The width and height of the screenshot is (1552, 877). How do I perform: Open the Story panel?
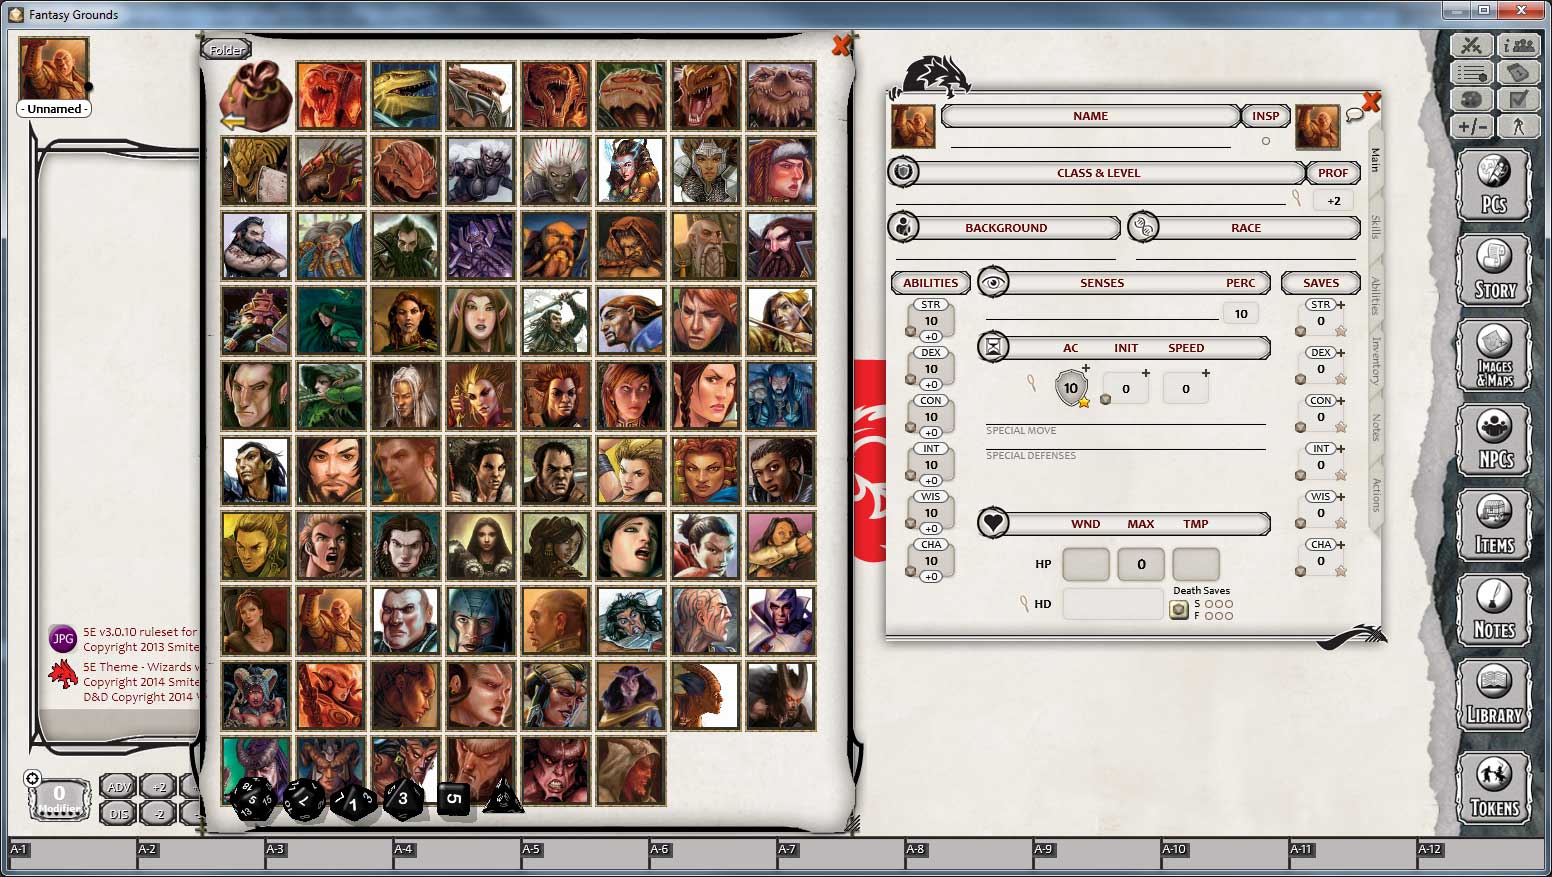pyautogui.click(x=1493, y=270)
